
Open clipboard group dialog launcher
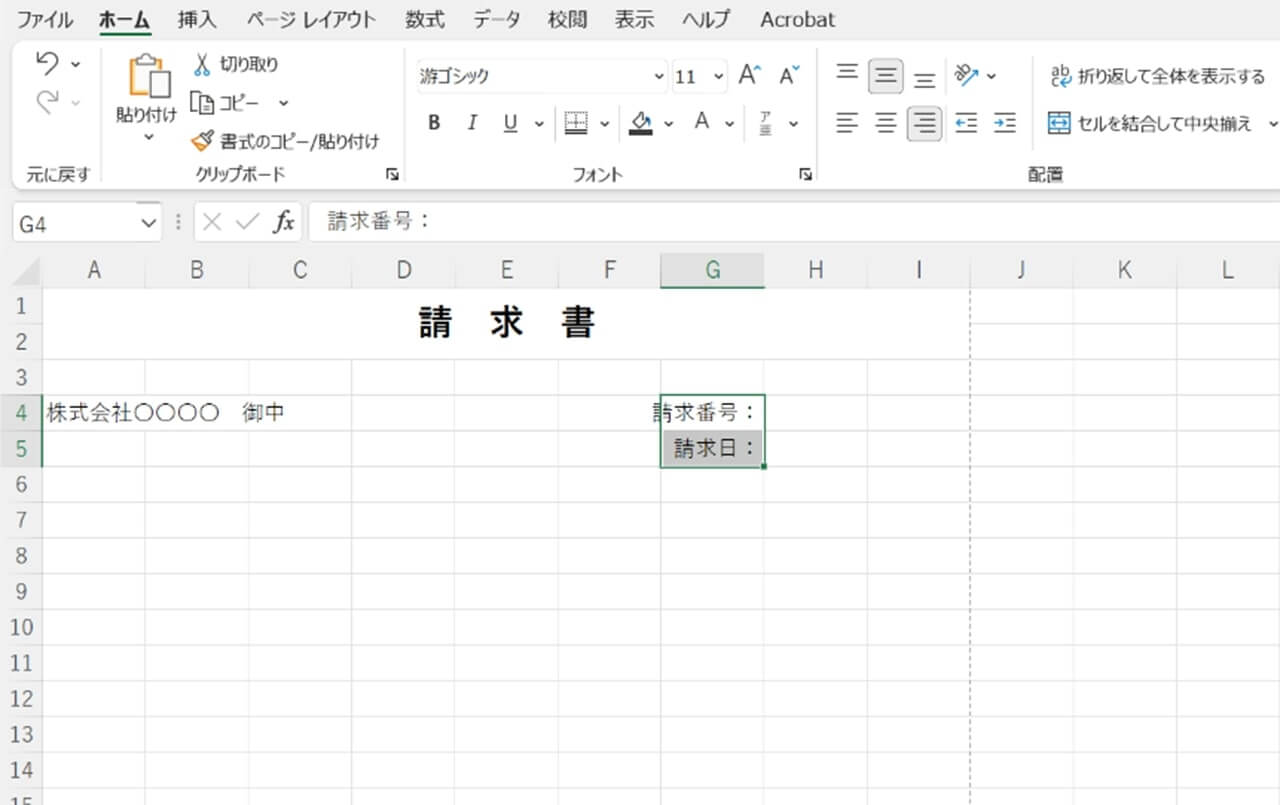click(392, 175)
